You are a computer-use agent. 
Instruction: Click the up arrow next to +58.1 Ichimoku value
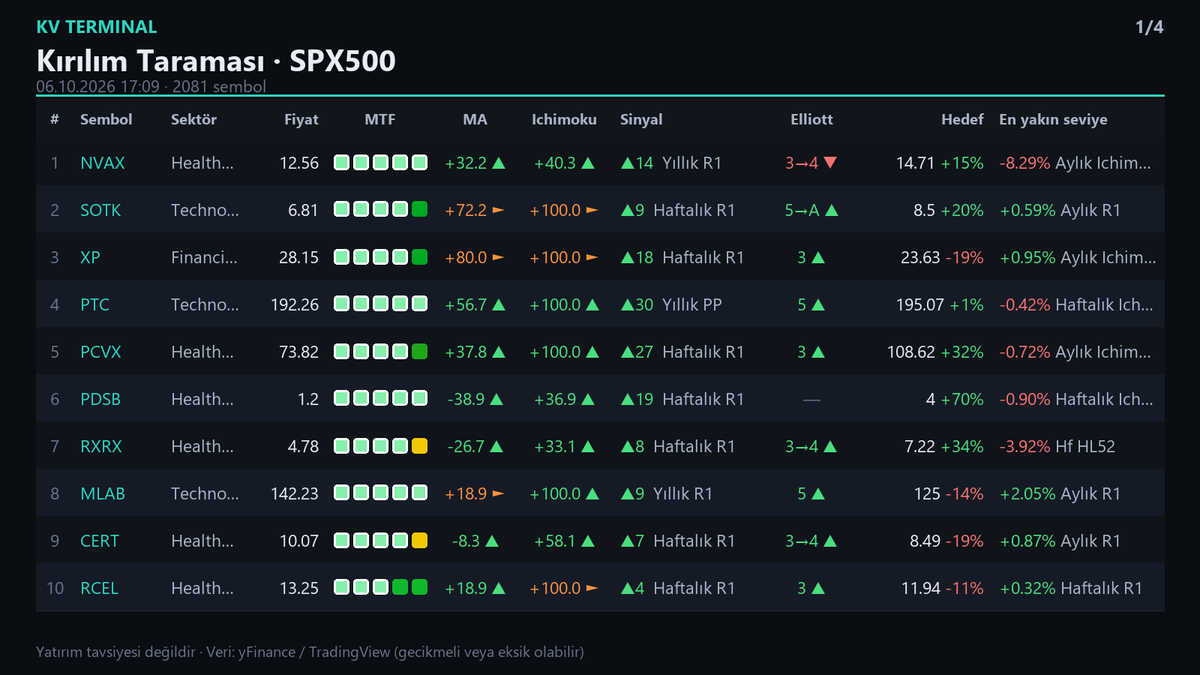588,541
